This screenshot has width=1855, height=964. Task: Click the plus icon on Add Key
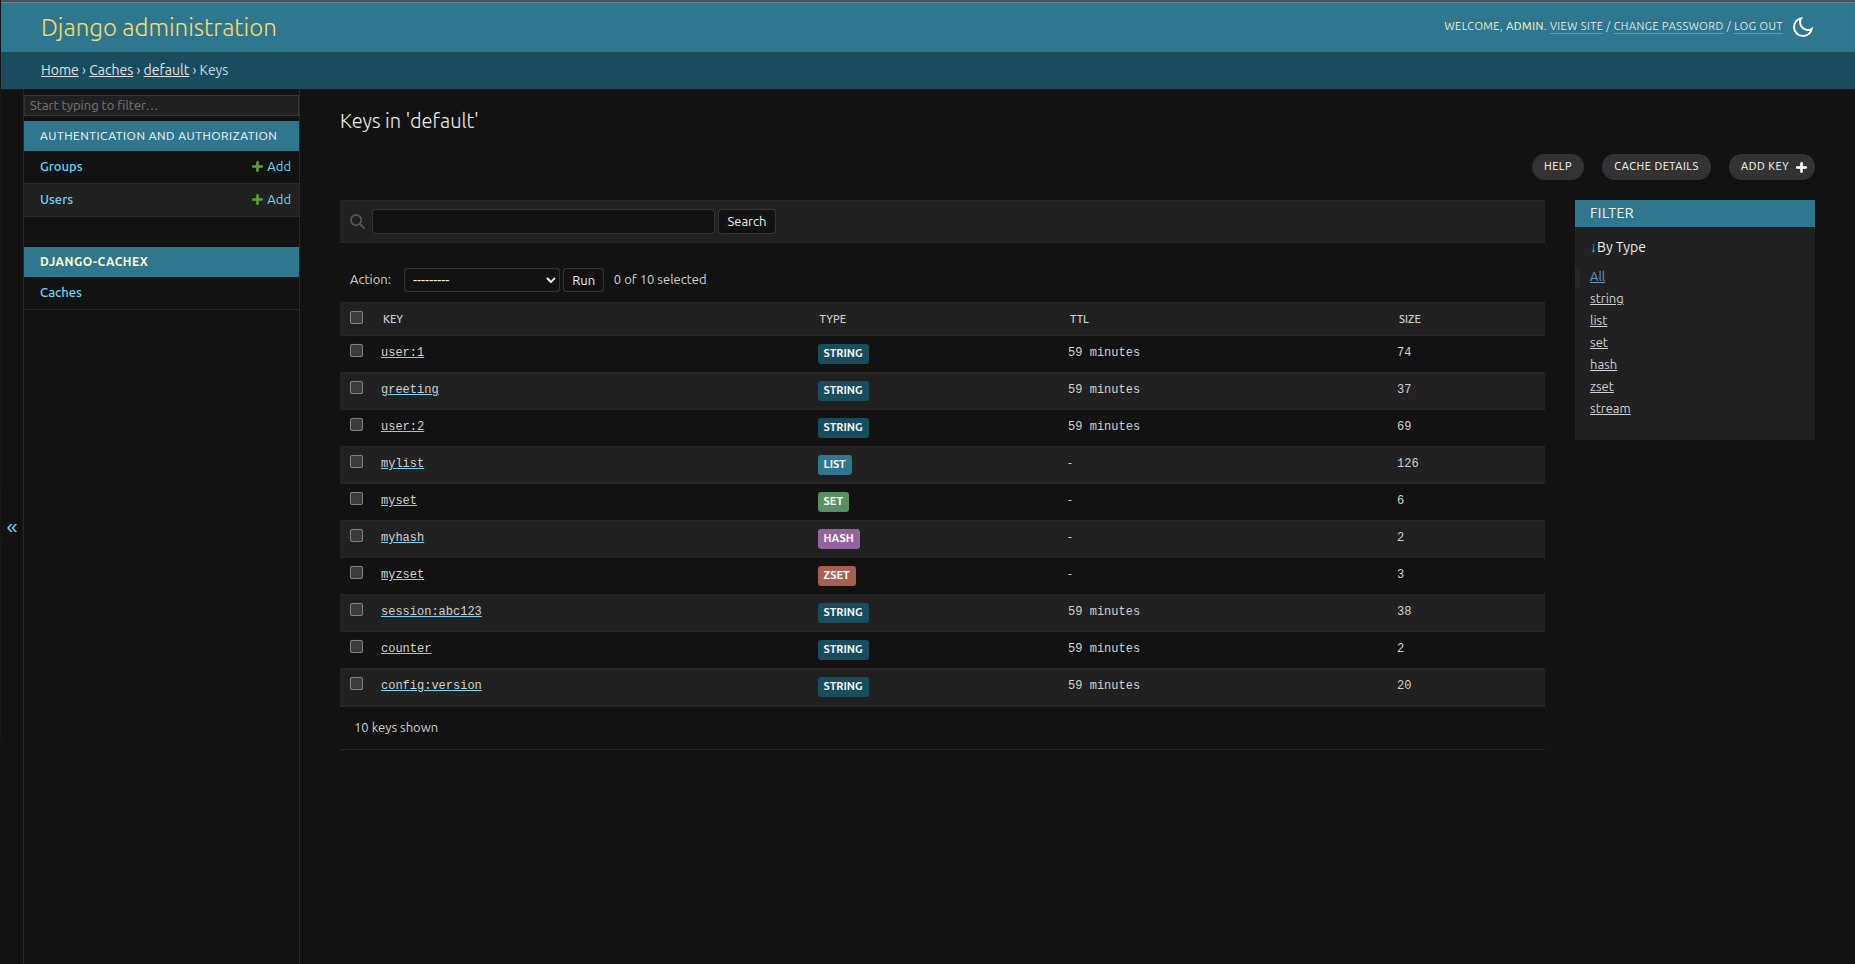[1801, 167]
